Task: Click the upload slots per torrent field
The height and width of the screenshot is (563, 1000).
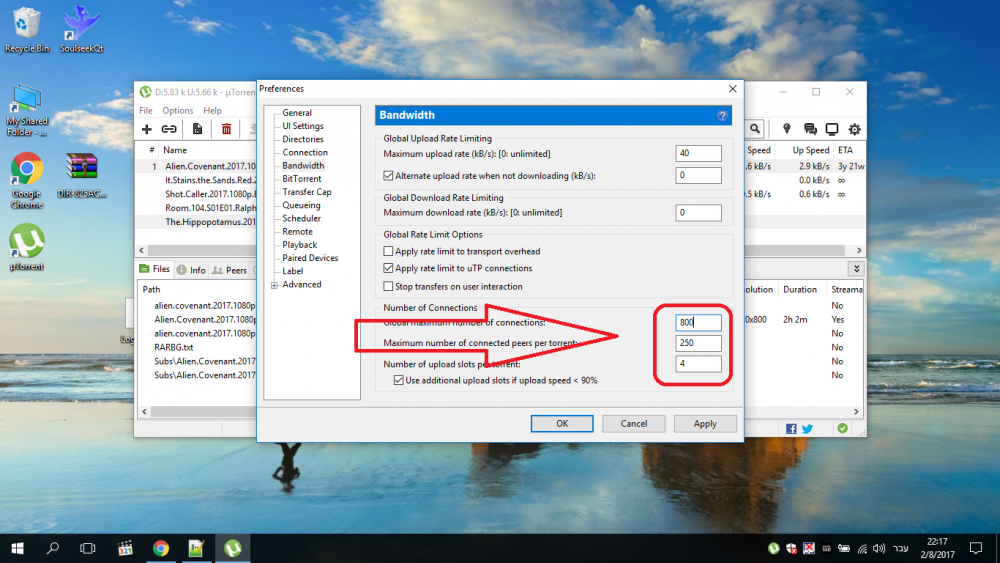Action: tap(698, 363)
